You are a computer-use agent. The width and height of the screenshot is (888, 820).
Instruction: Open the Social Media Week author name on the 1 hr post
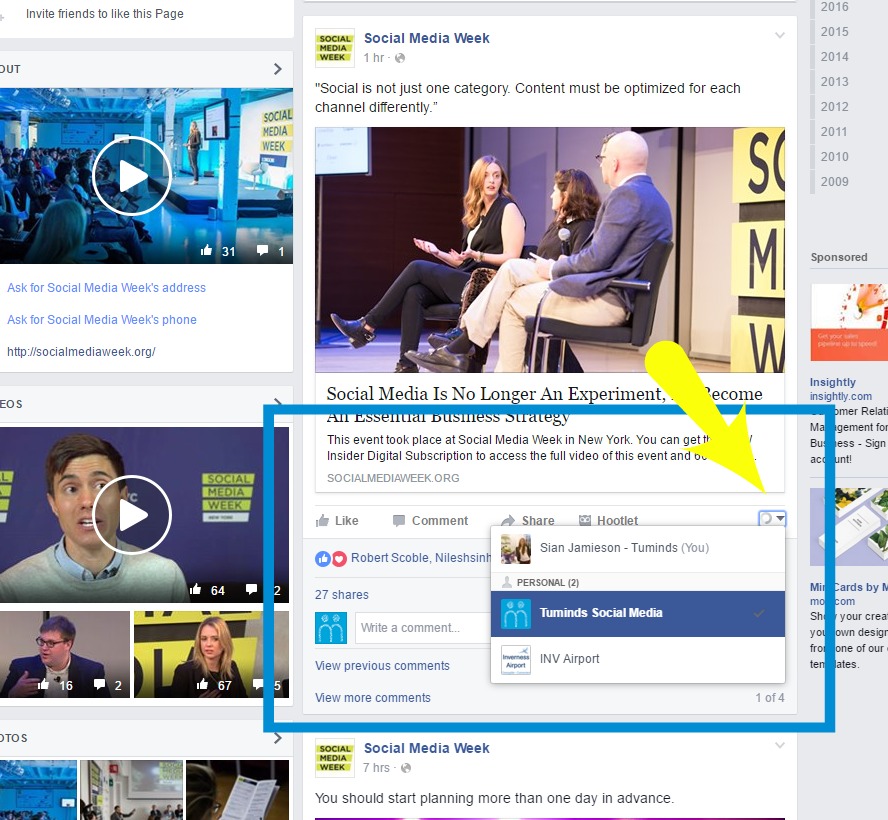tap(426, 38)
